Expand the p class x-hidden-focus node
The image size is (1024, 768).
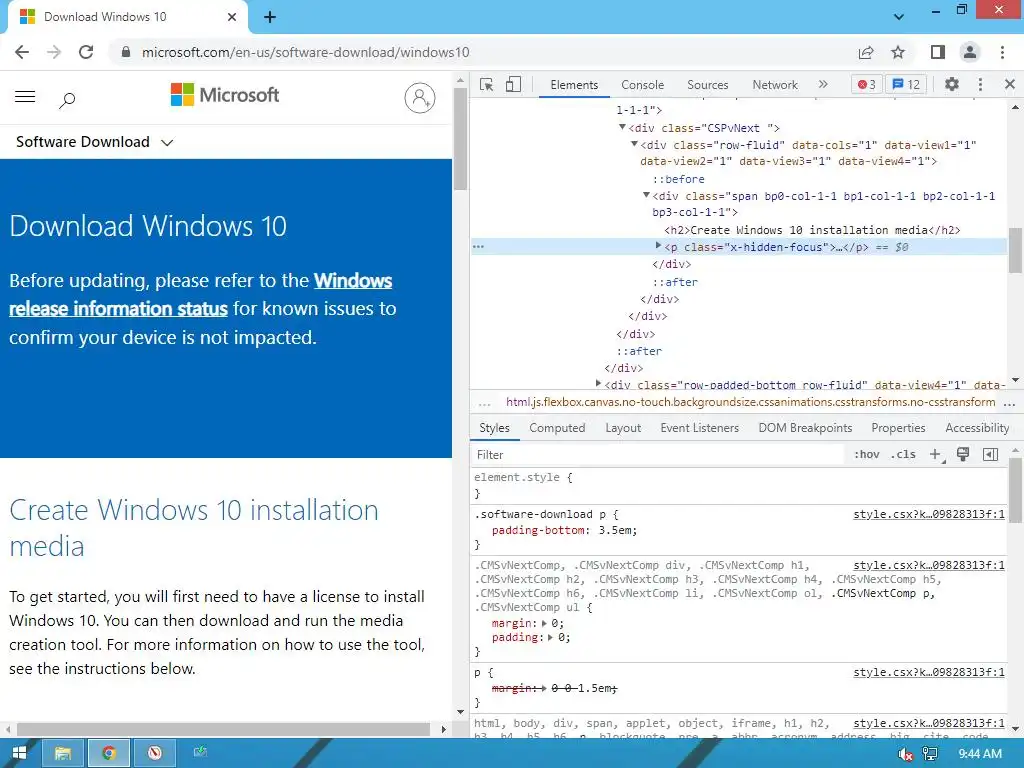click(x=658, y=246)
